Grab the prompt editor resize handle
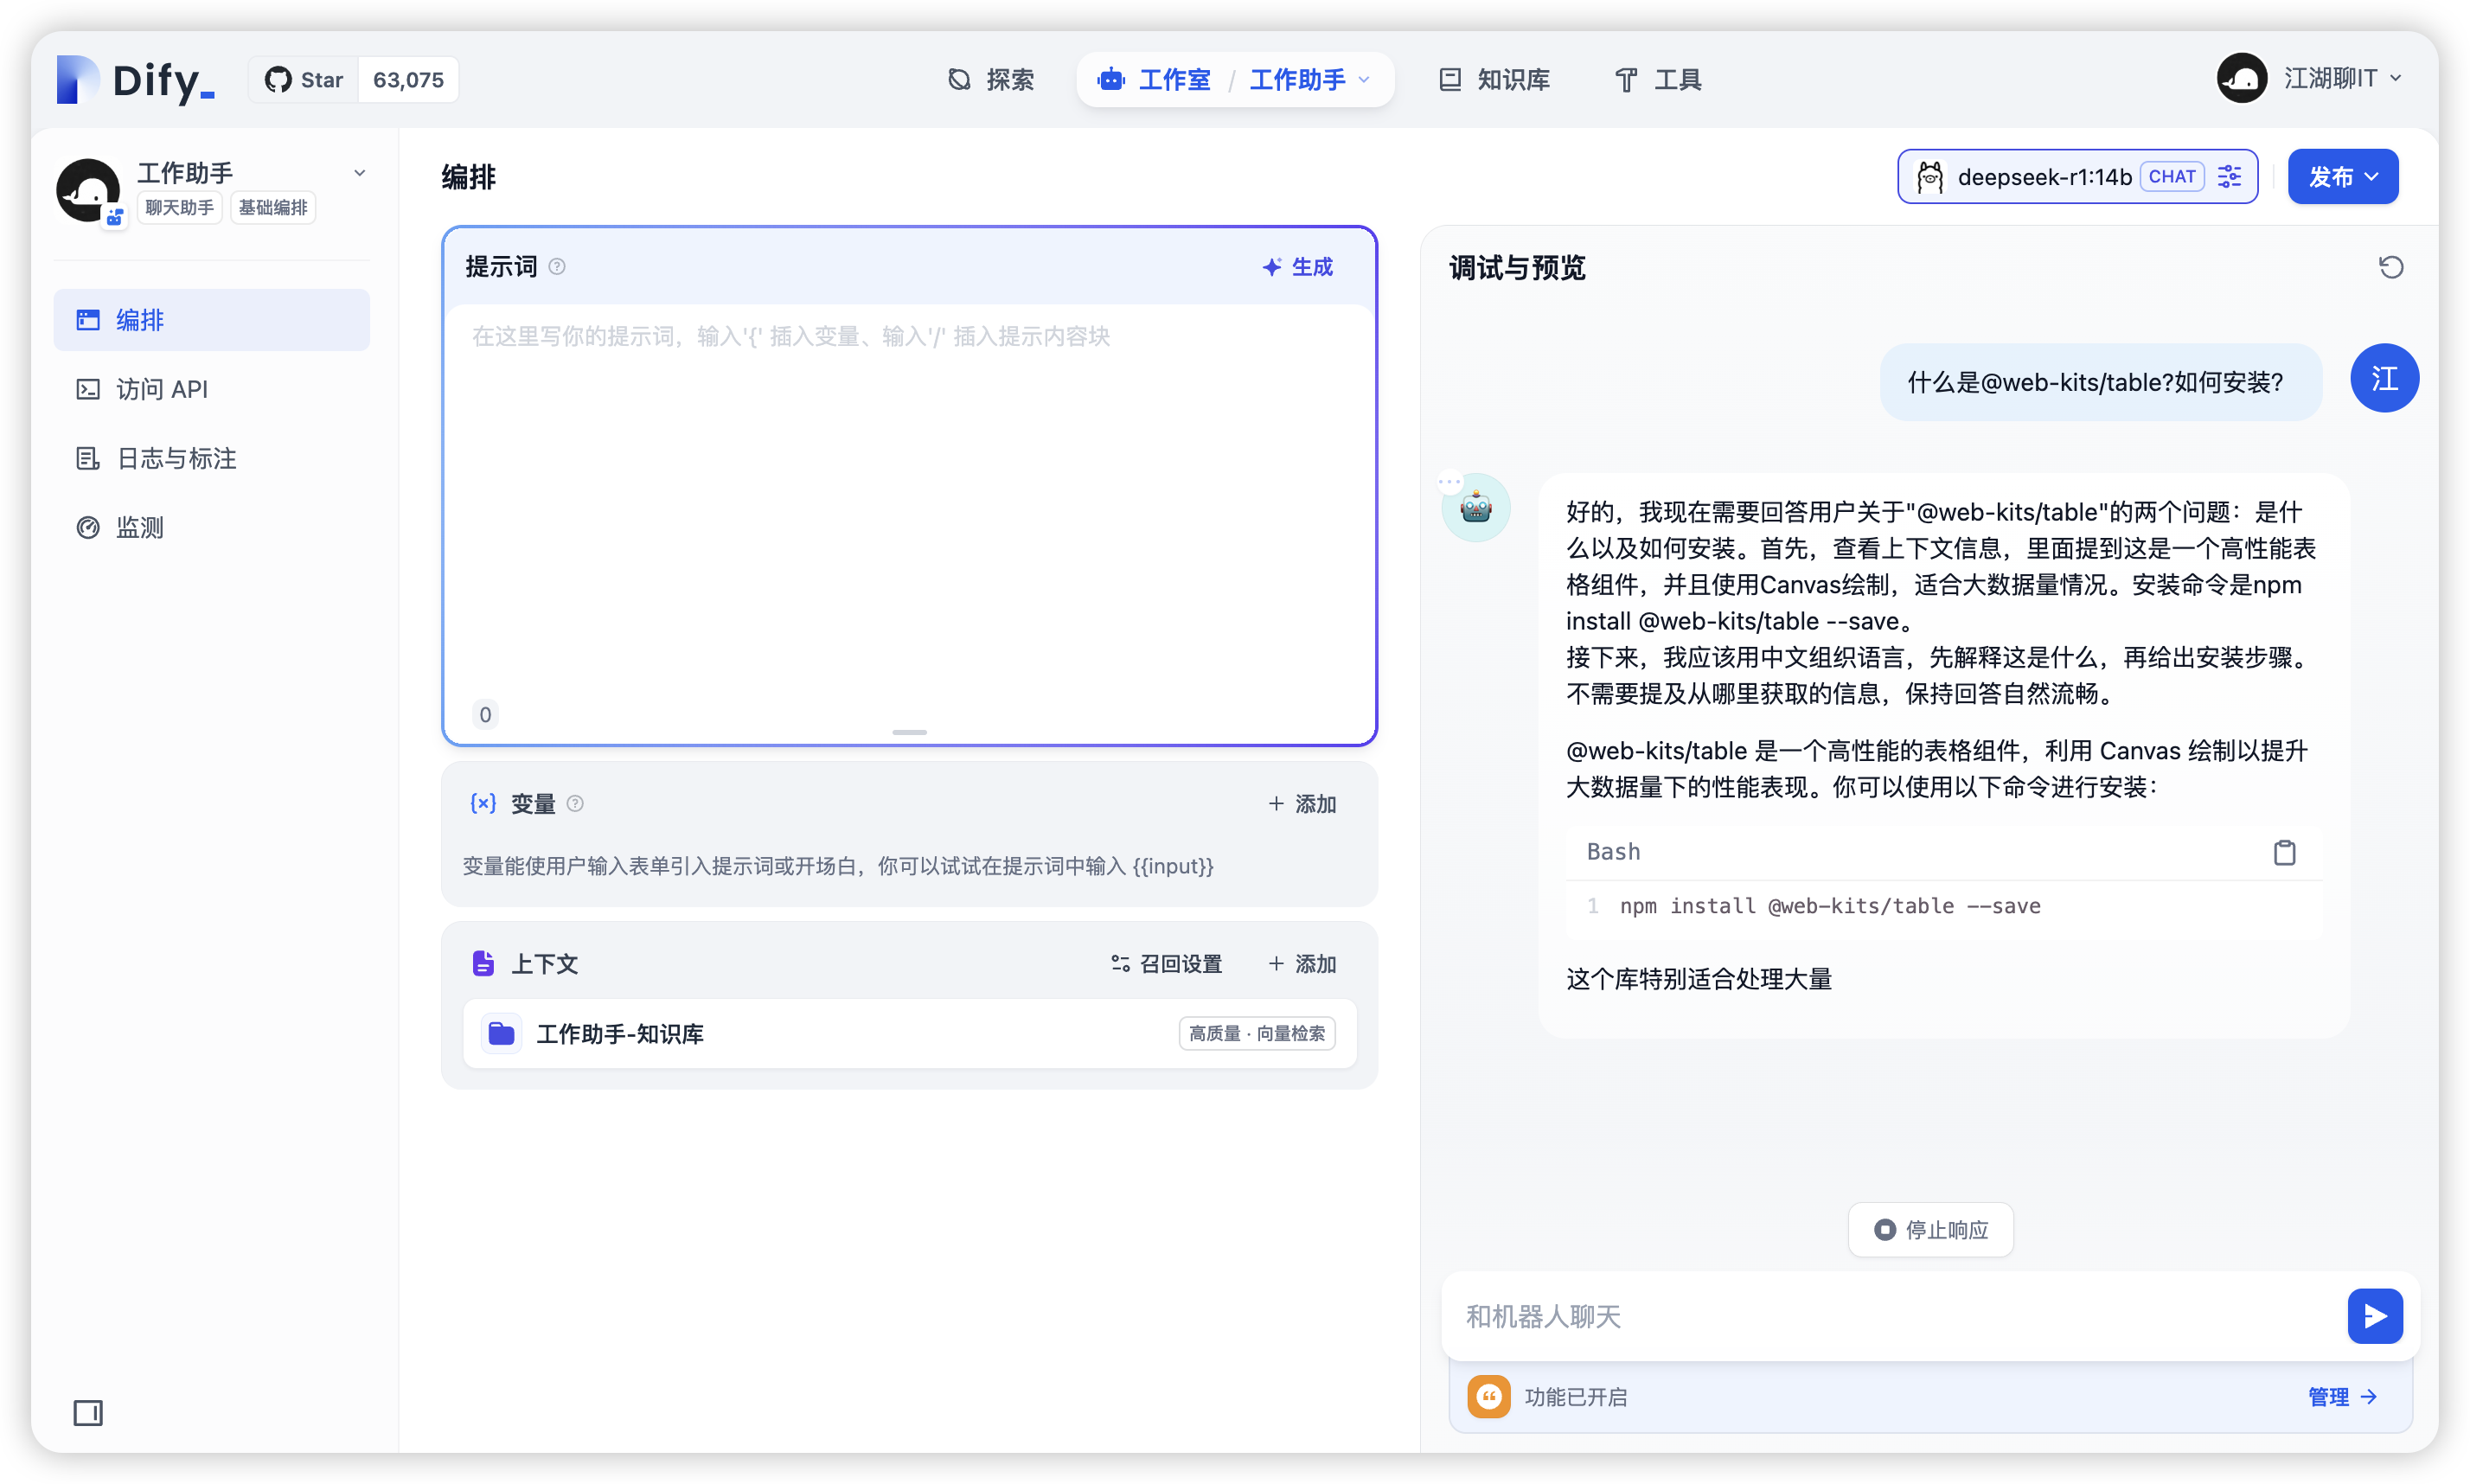The width and height of the screenshot is (2470, 1484). point(909,732)
